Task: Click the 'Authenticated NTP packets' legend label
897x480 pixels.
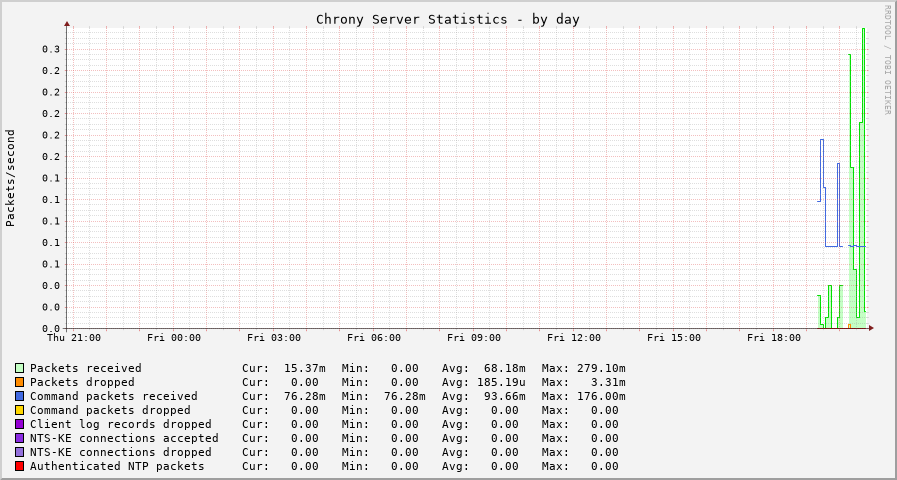Action: [117, 466]
